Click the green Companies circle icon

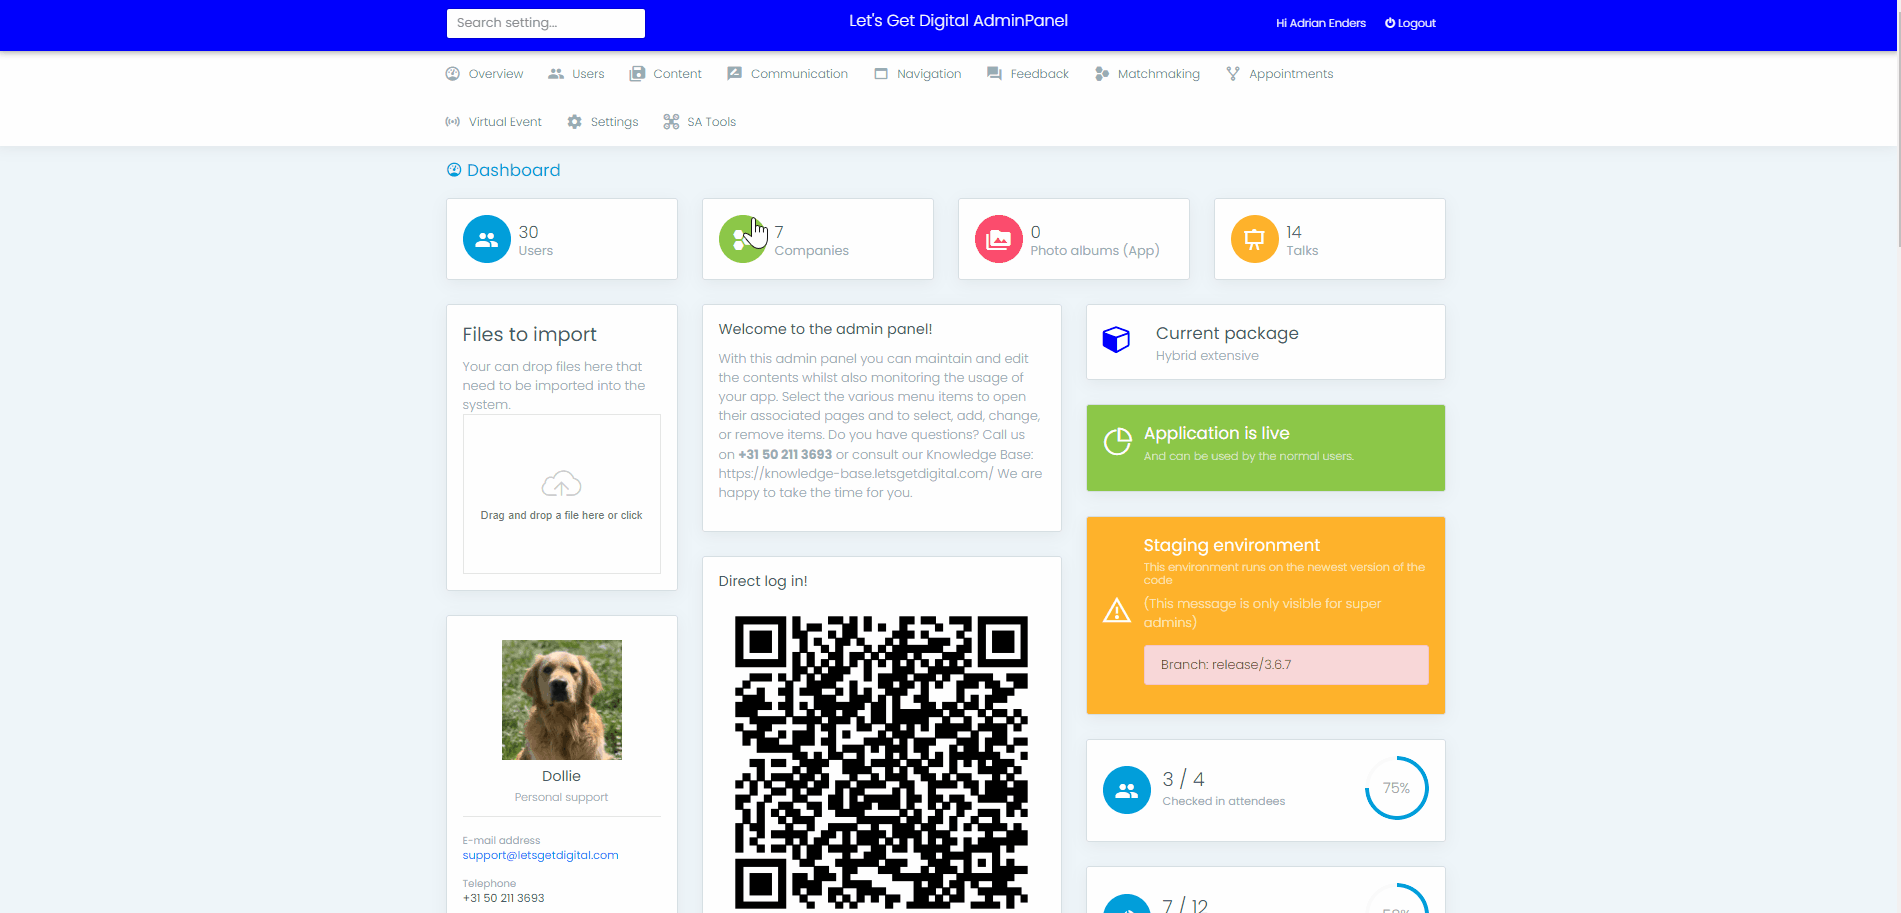(743, 240)
